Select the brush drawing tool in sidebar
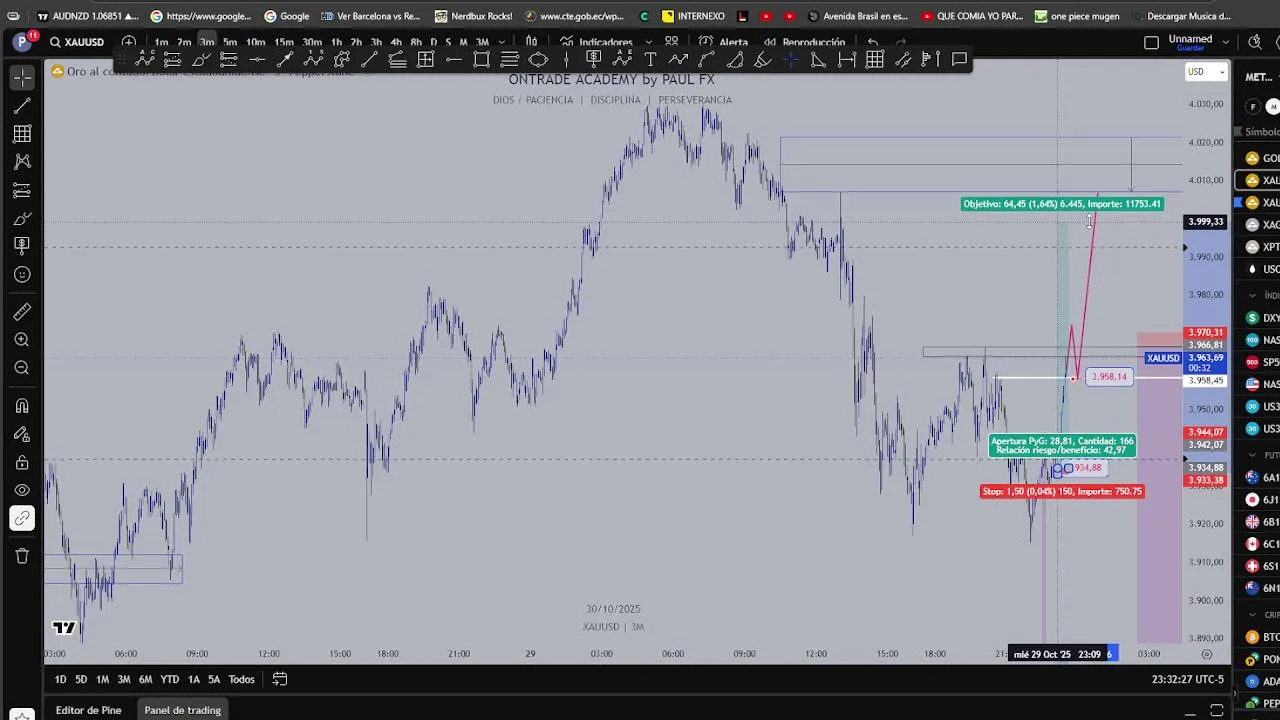 pos(22,218)
